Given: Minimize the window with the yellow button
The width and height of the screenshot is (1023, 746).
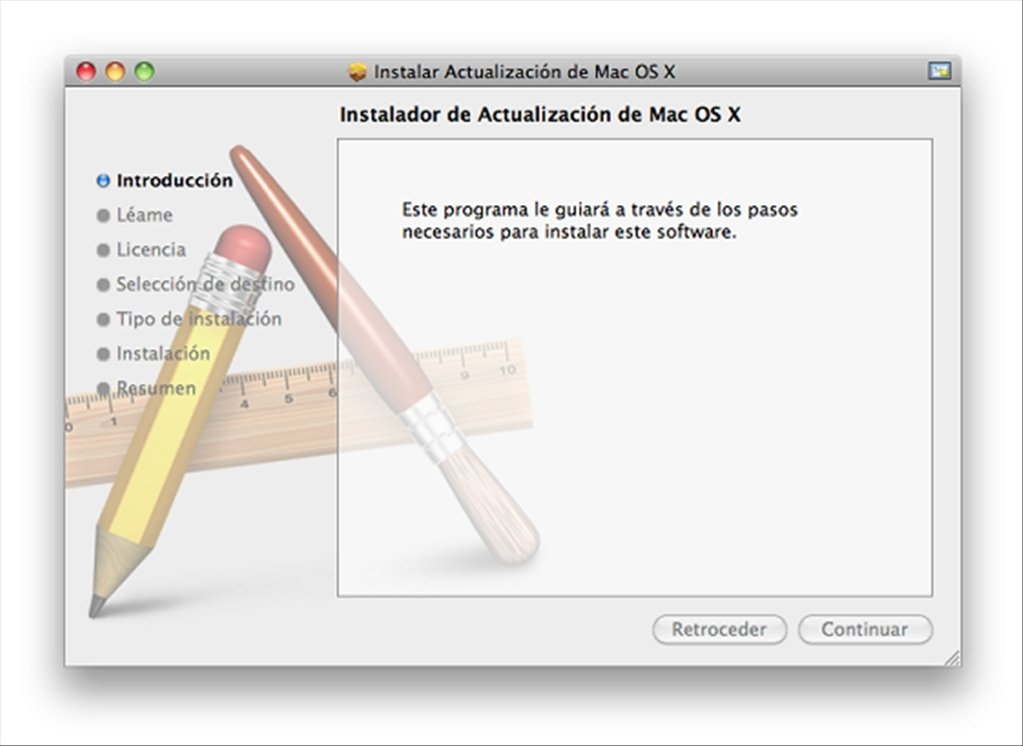Looking at the screenshot, I should [x=115, y=71].
